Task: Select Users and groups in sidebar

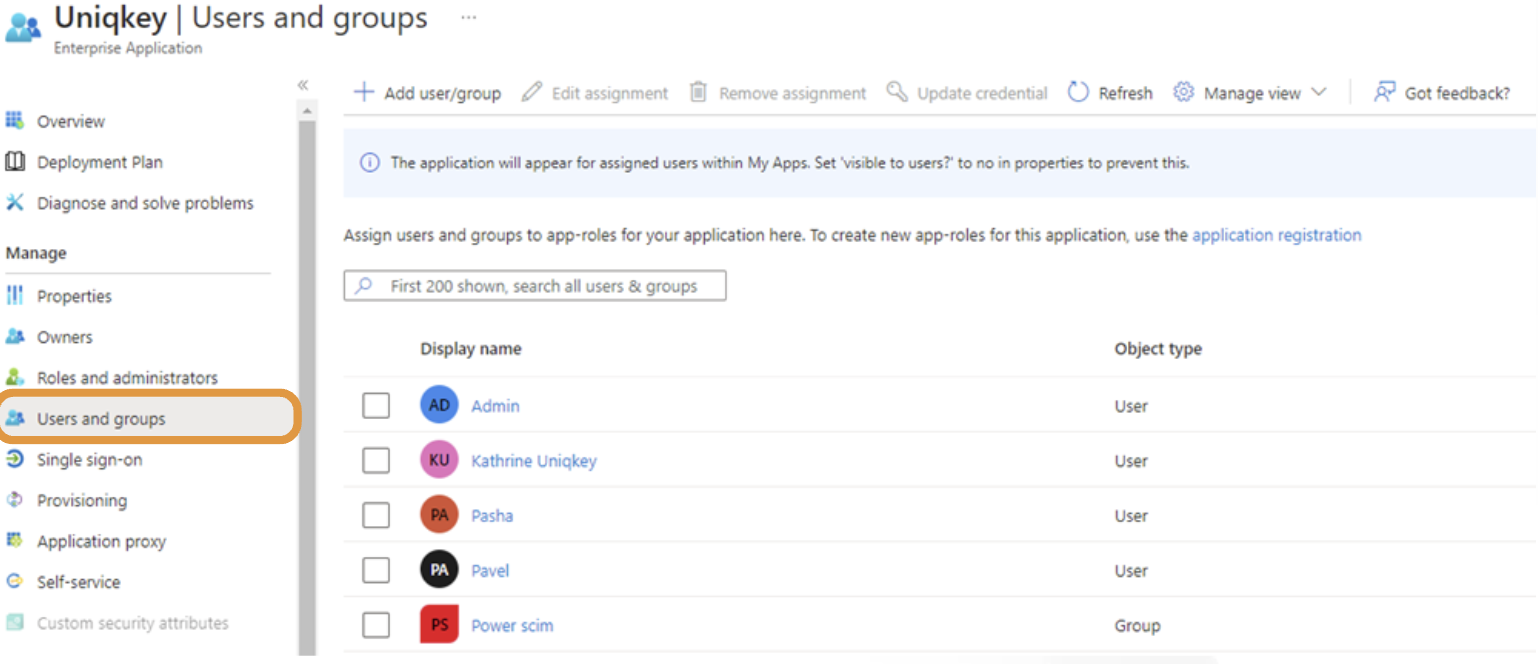Action: [x=149, y=419]
